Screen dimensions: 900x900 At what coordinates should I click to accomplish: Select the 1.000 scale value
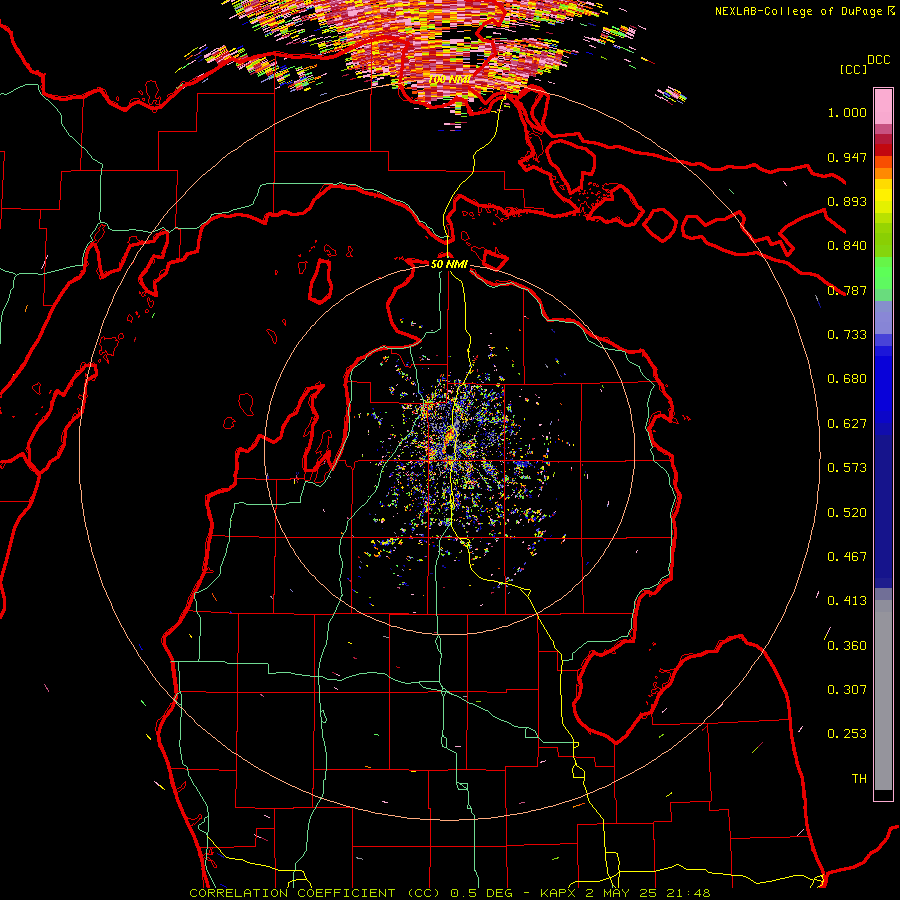[847, 112]
